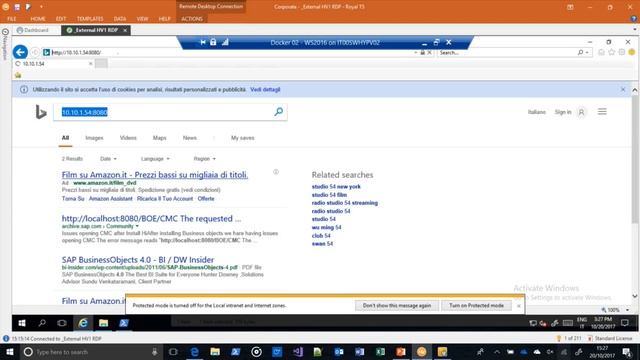Open IE Home icon
This screenshot has height=360, width=640.
[601, 52]
